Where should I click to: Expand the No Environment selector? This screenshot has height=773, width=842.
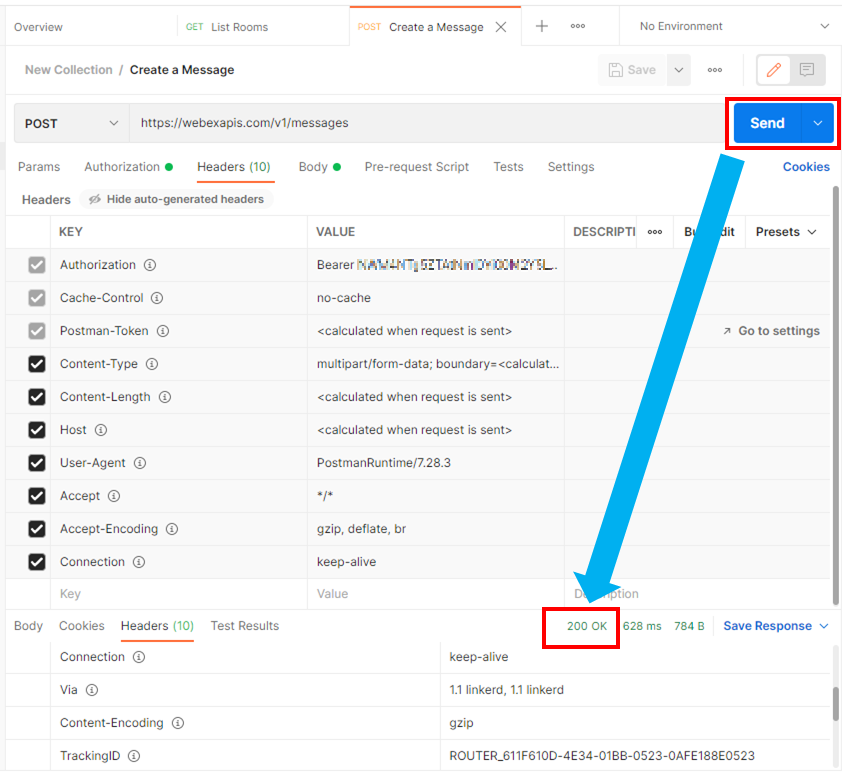coord(734,27)
